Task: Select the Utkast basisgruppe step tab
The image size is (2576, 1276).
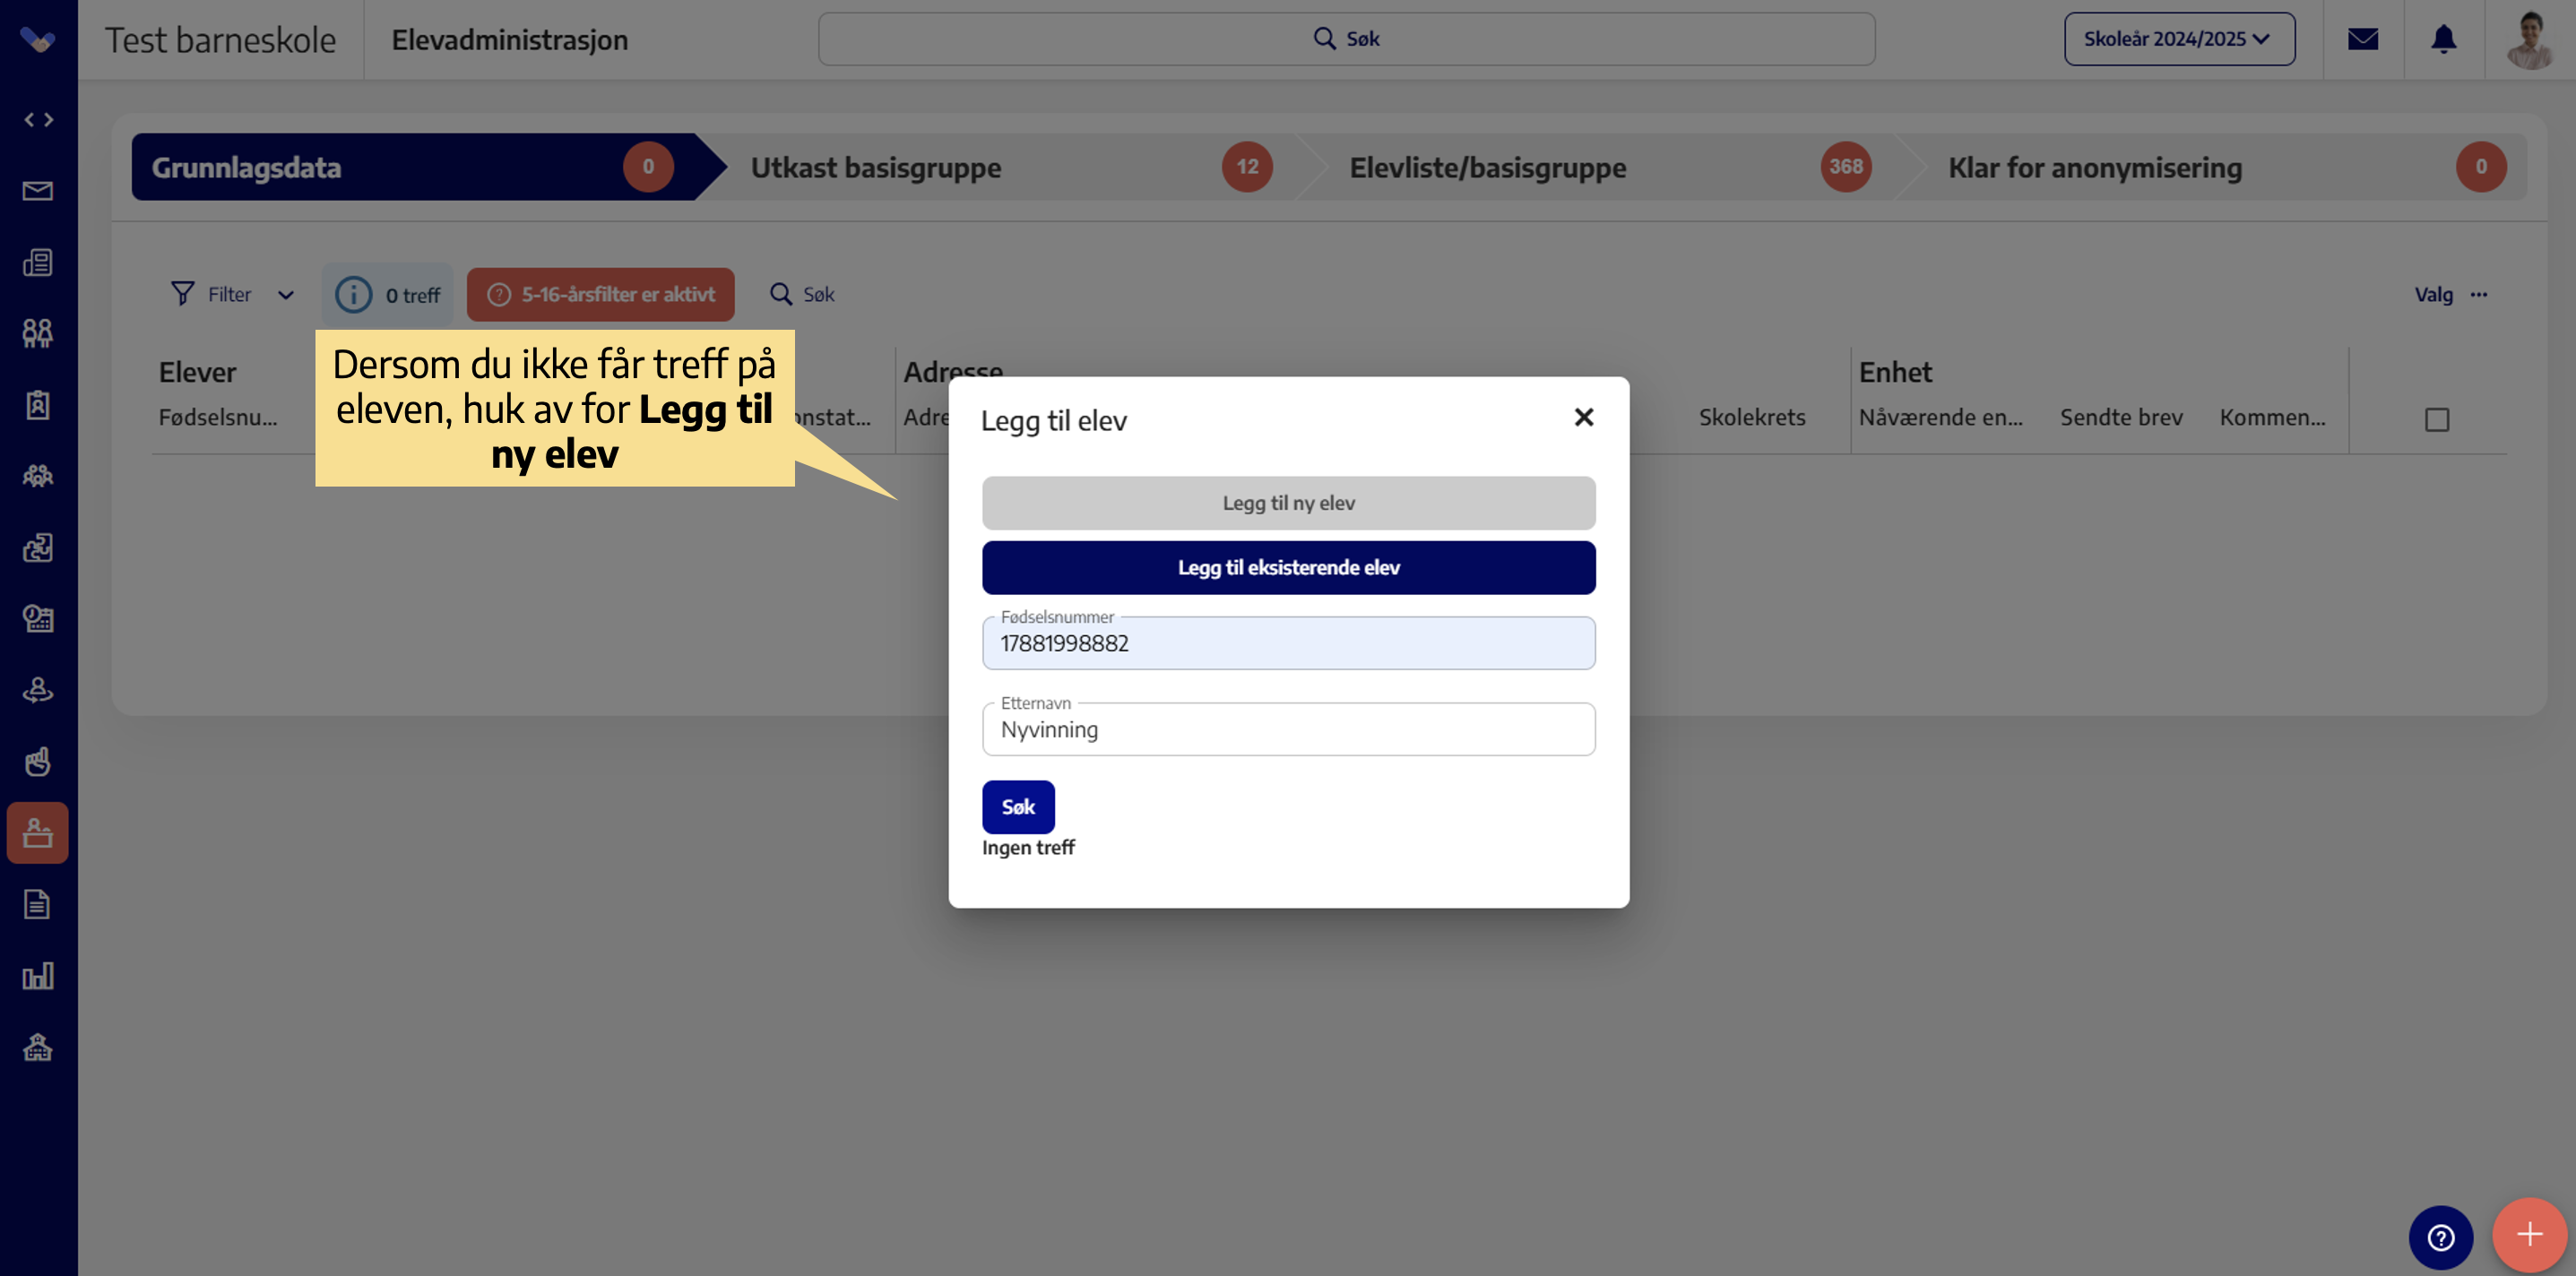Action: click(1010, 167)
